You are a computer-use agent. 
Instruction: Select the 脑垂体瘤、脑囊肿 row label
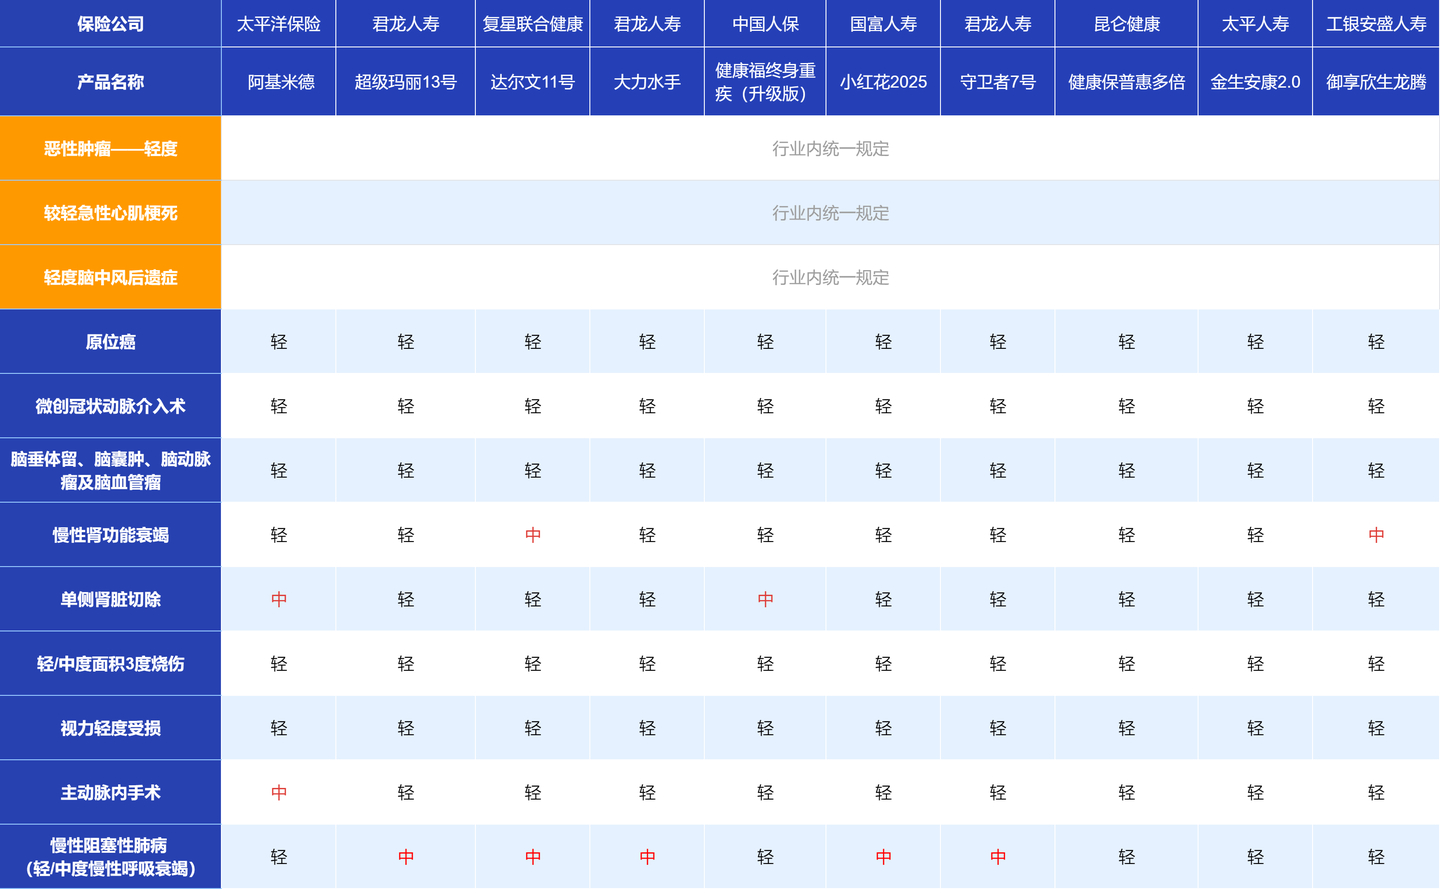click(x=110, y=470)
